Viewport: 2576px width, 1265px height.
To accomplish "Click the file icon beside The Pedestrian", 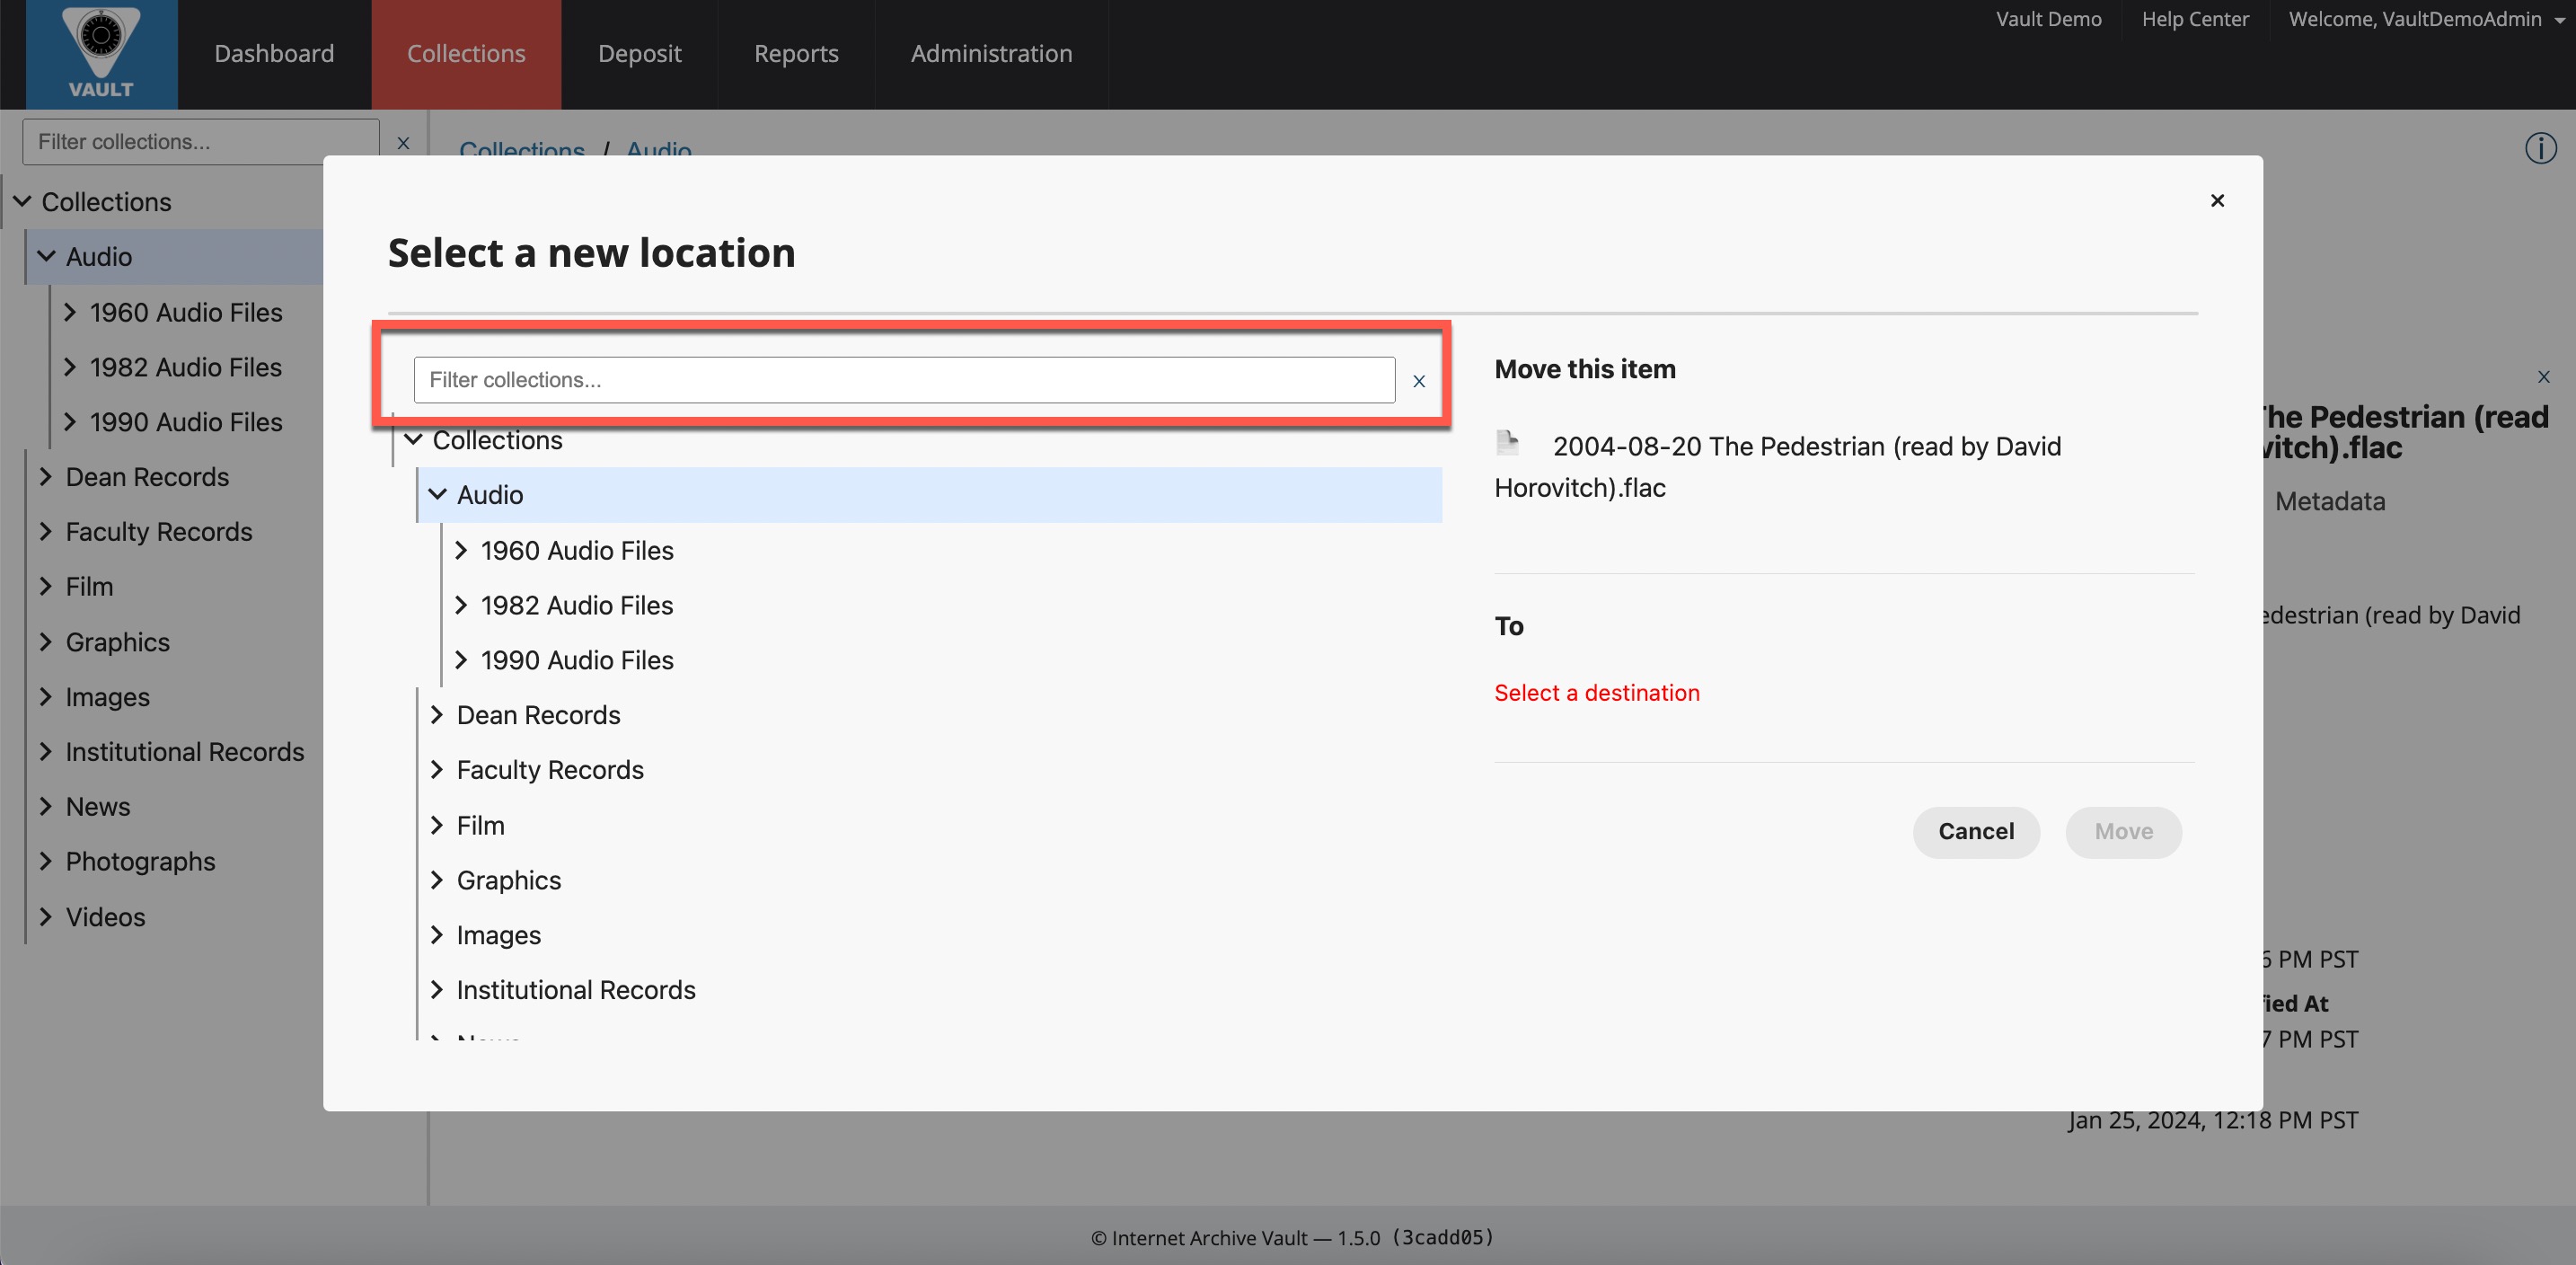I will pos(1507,442).
